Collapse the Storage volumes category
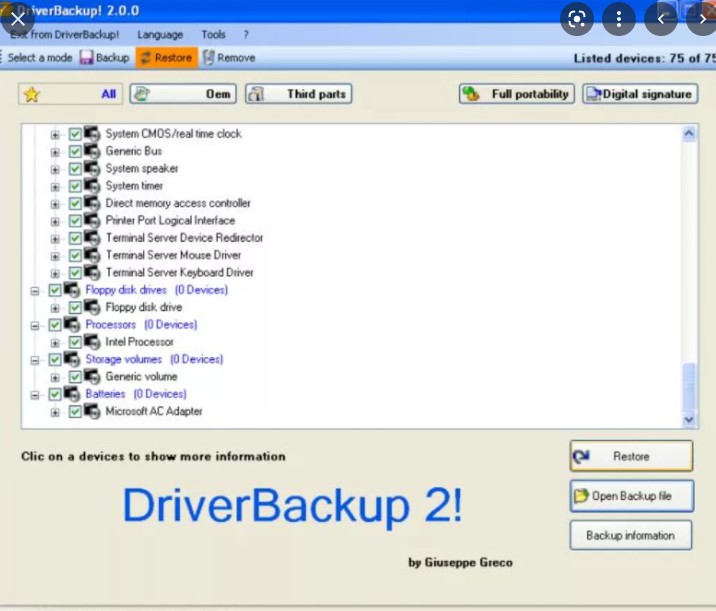This screenshot has height=611, width=716. (35, 360)
